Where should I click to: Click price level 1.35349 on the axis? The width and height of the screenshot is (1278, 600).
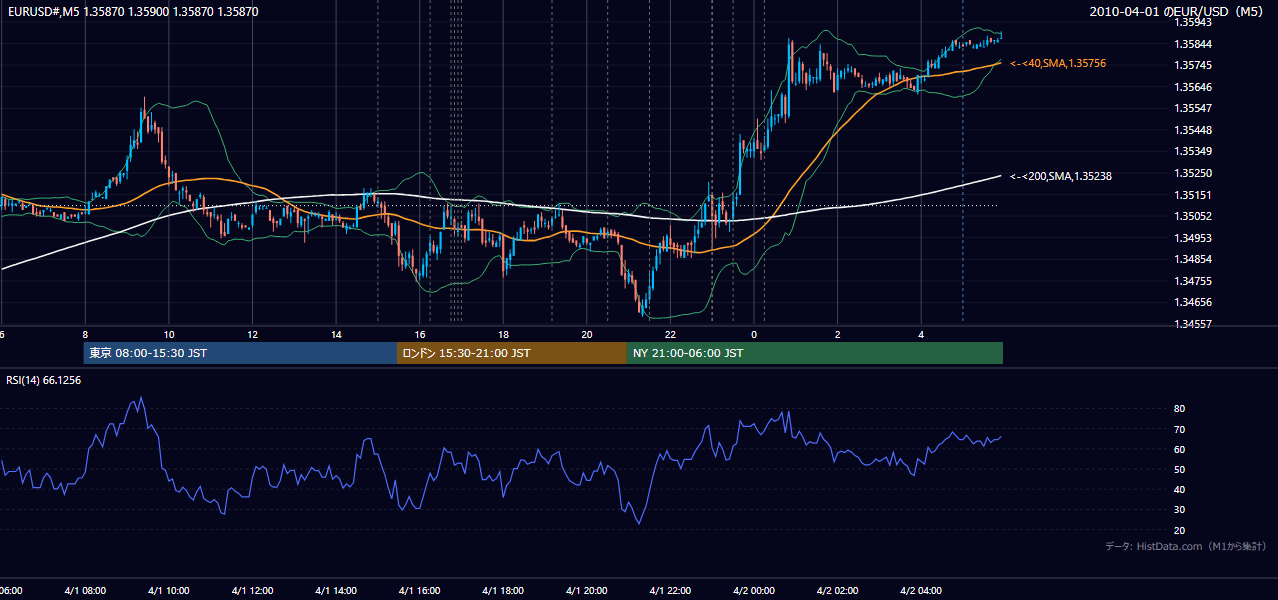tap(1192, 151)
